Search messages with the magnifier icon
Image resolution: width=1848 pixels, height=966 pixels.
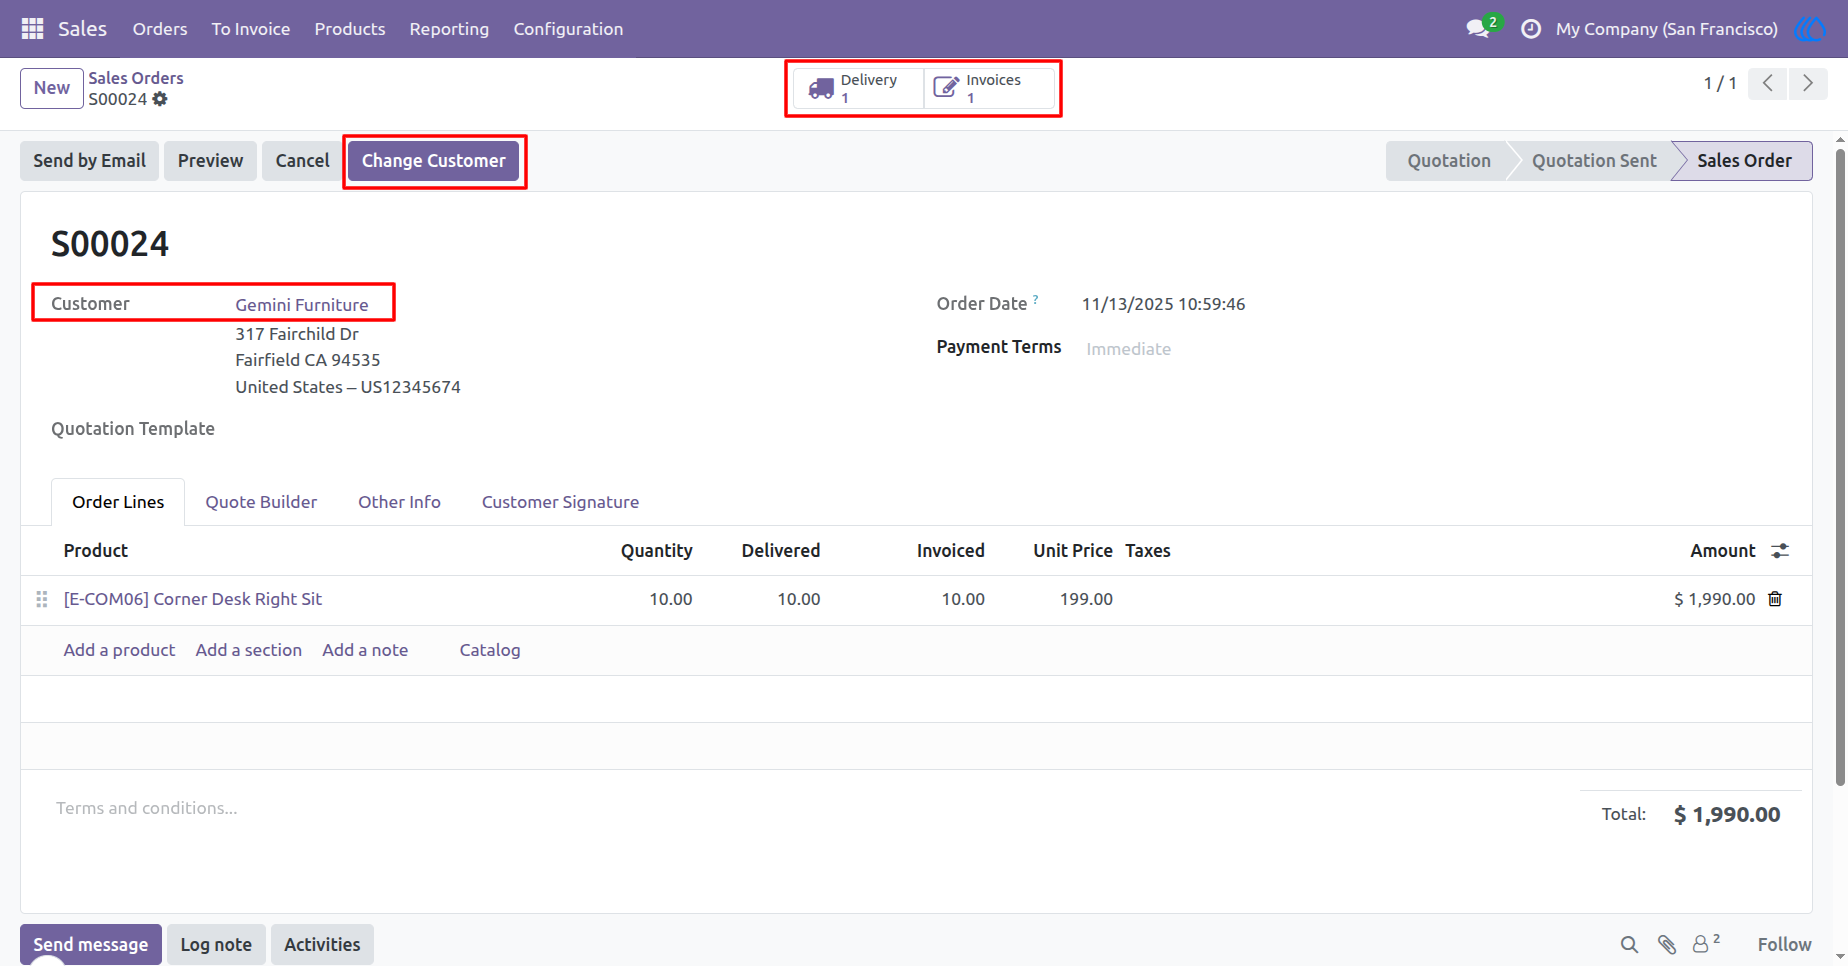pyautogui.click(x=1629, y=944)
